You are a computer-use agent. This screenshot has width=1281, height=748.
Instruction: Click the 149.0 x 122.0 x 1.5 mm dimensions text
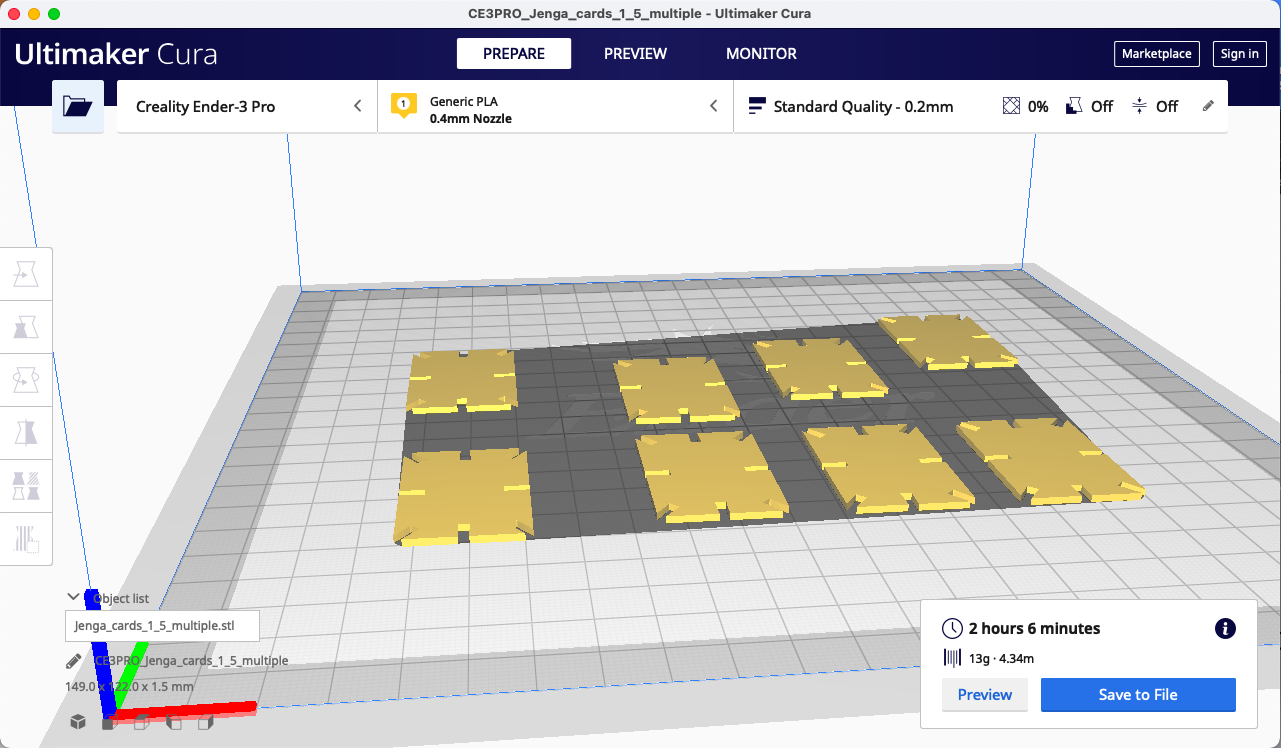(129, 687)
